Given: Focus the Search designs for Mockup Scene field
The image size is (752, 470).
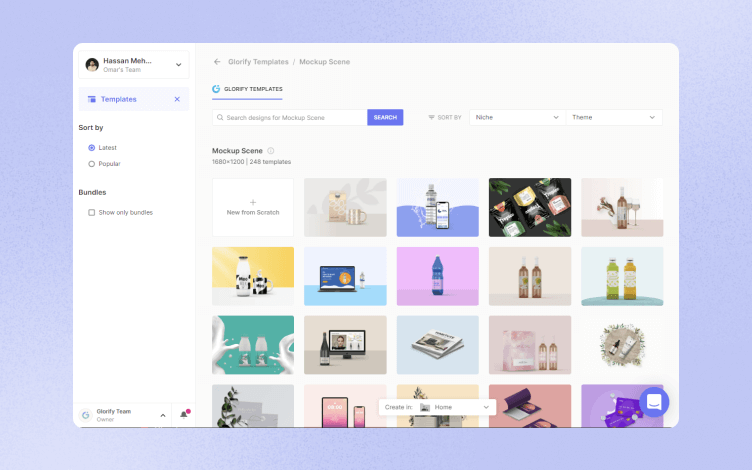Looking at the screenshot, I should pyautogui.click(x=290, y=118).
